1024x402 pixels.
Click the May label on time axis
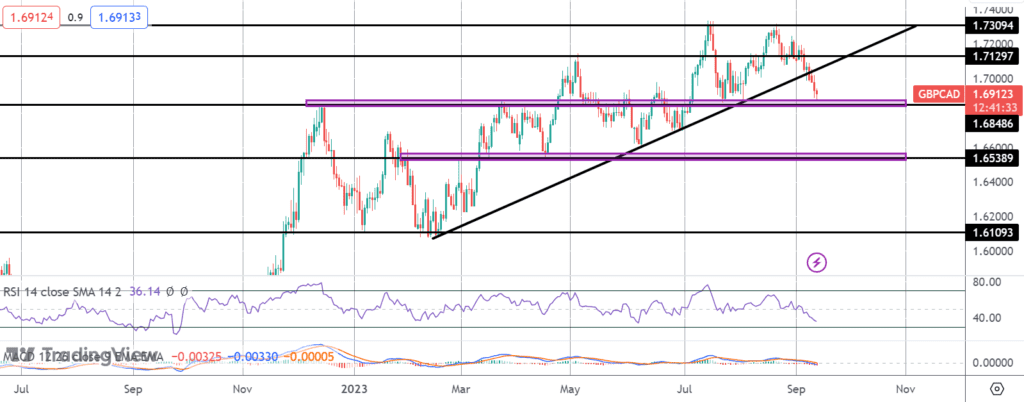click(x=570, y=388)
